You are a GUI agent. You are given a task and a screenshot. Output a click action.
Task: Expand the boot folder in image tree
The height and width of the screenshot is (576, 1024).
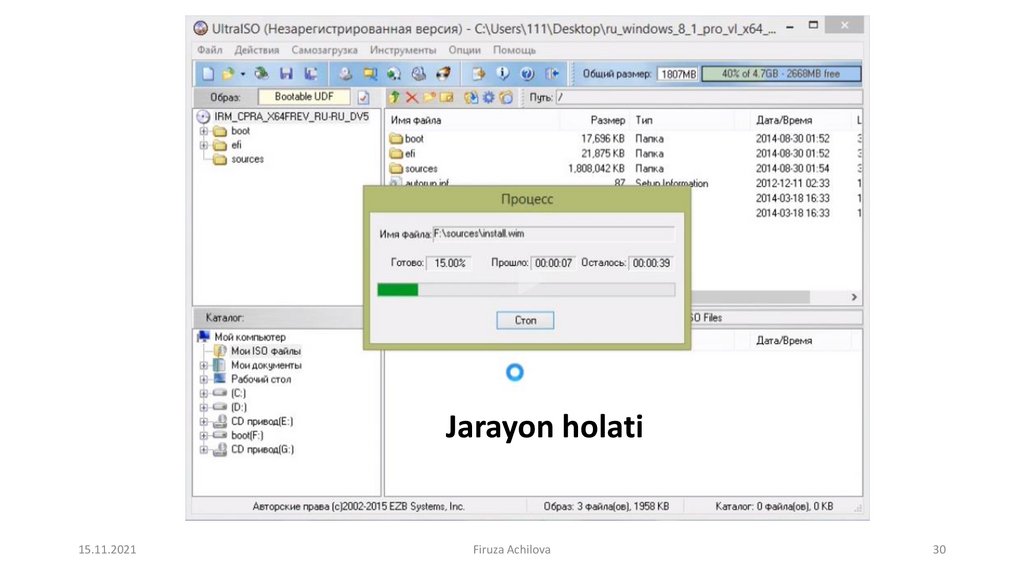(x=204, y=131)
